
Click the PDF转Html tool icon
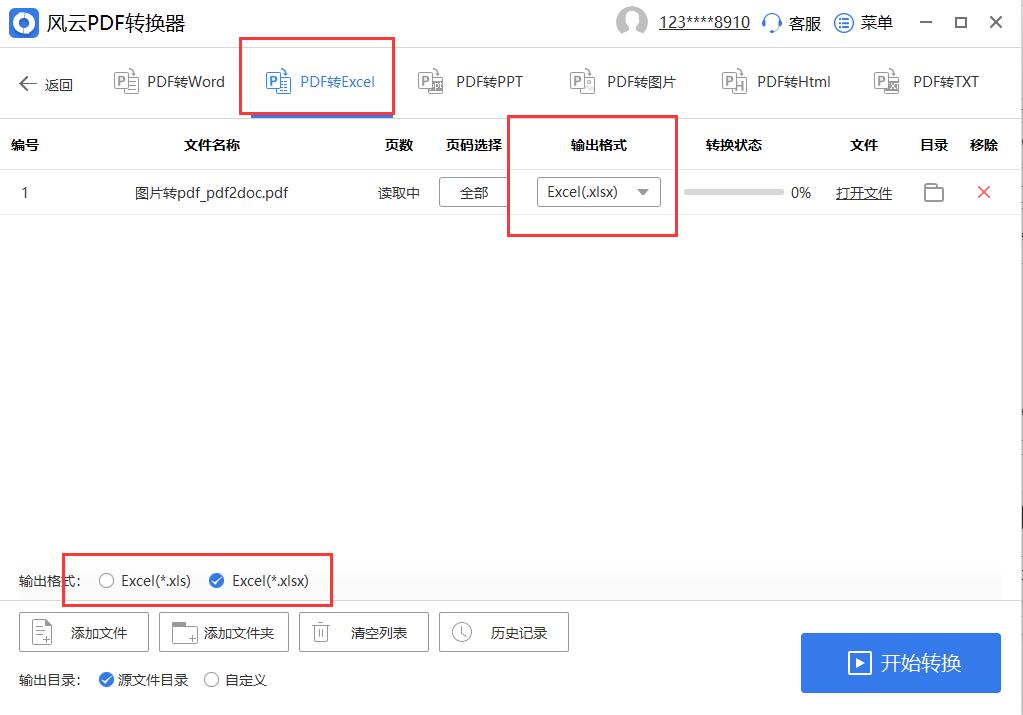(x=733, y=82)
